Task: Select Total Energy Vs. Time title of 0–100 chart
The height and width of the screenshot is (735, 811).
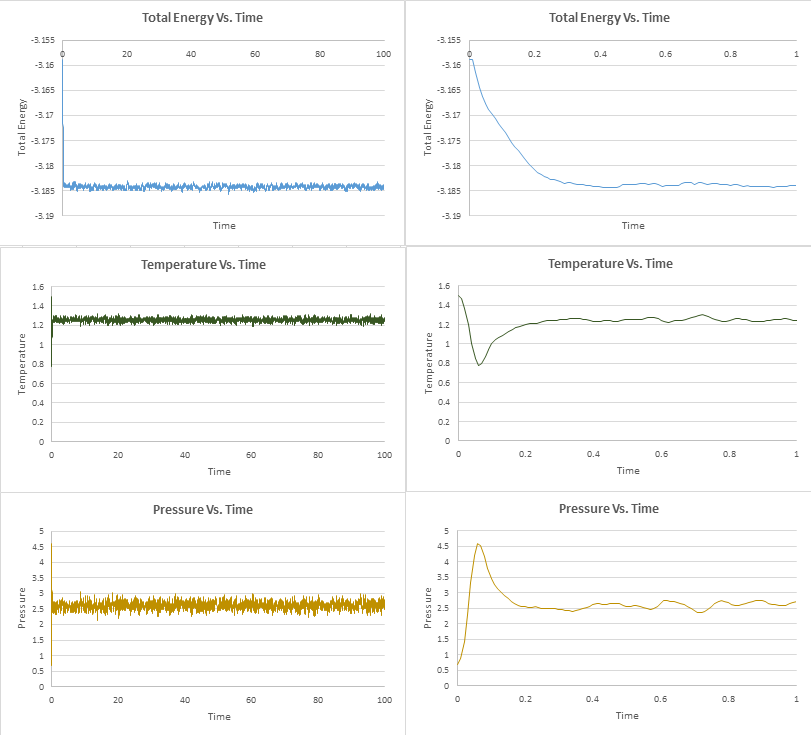Action: click(x=202, y=18)
